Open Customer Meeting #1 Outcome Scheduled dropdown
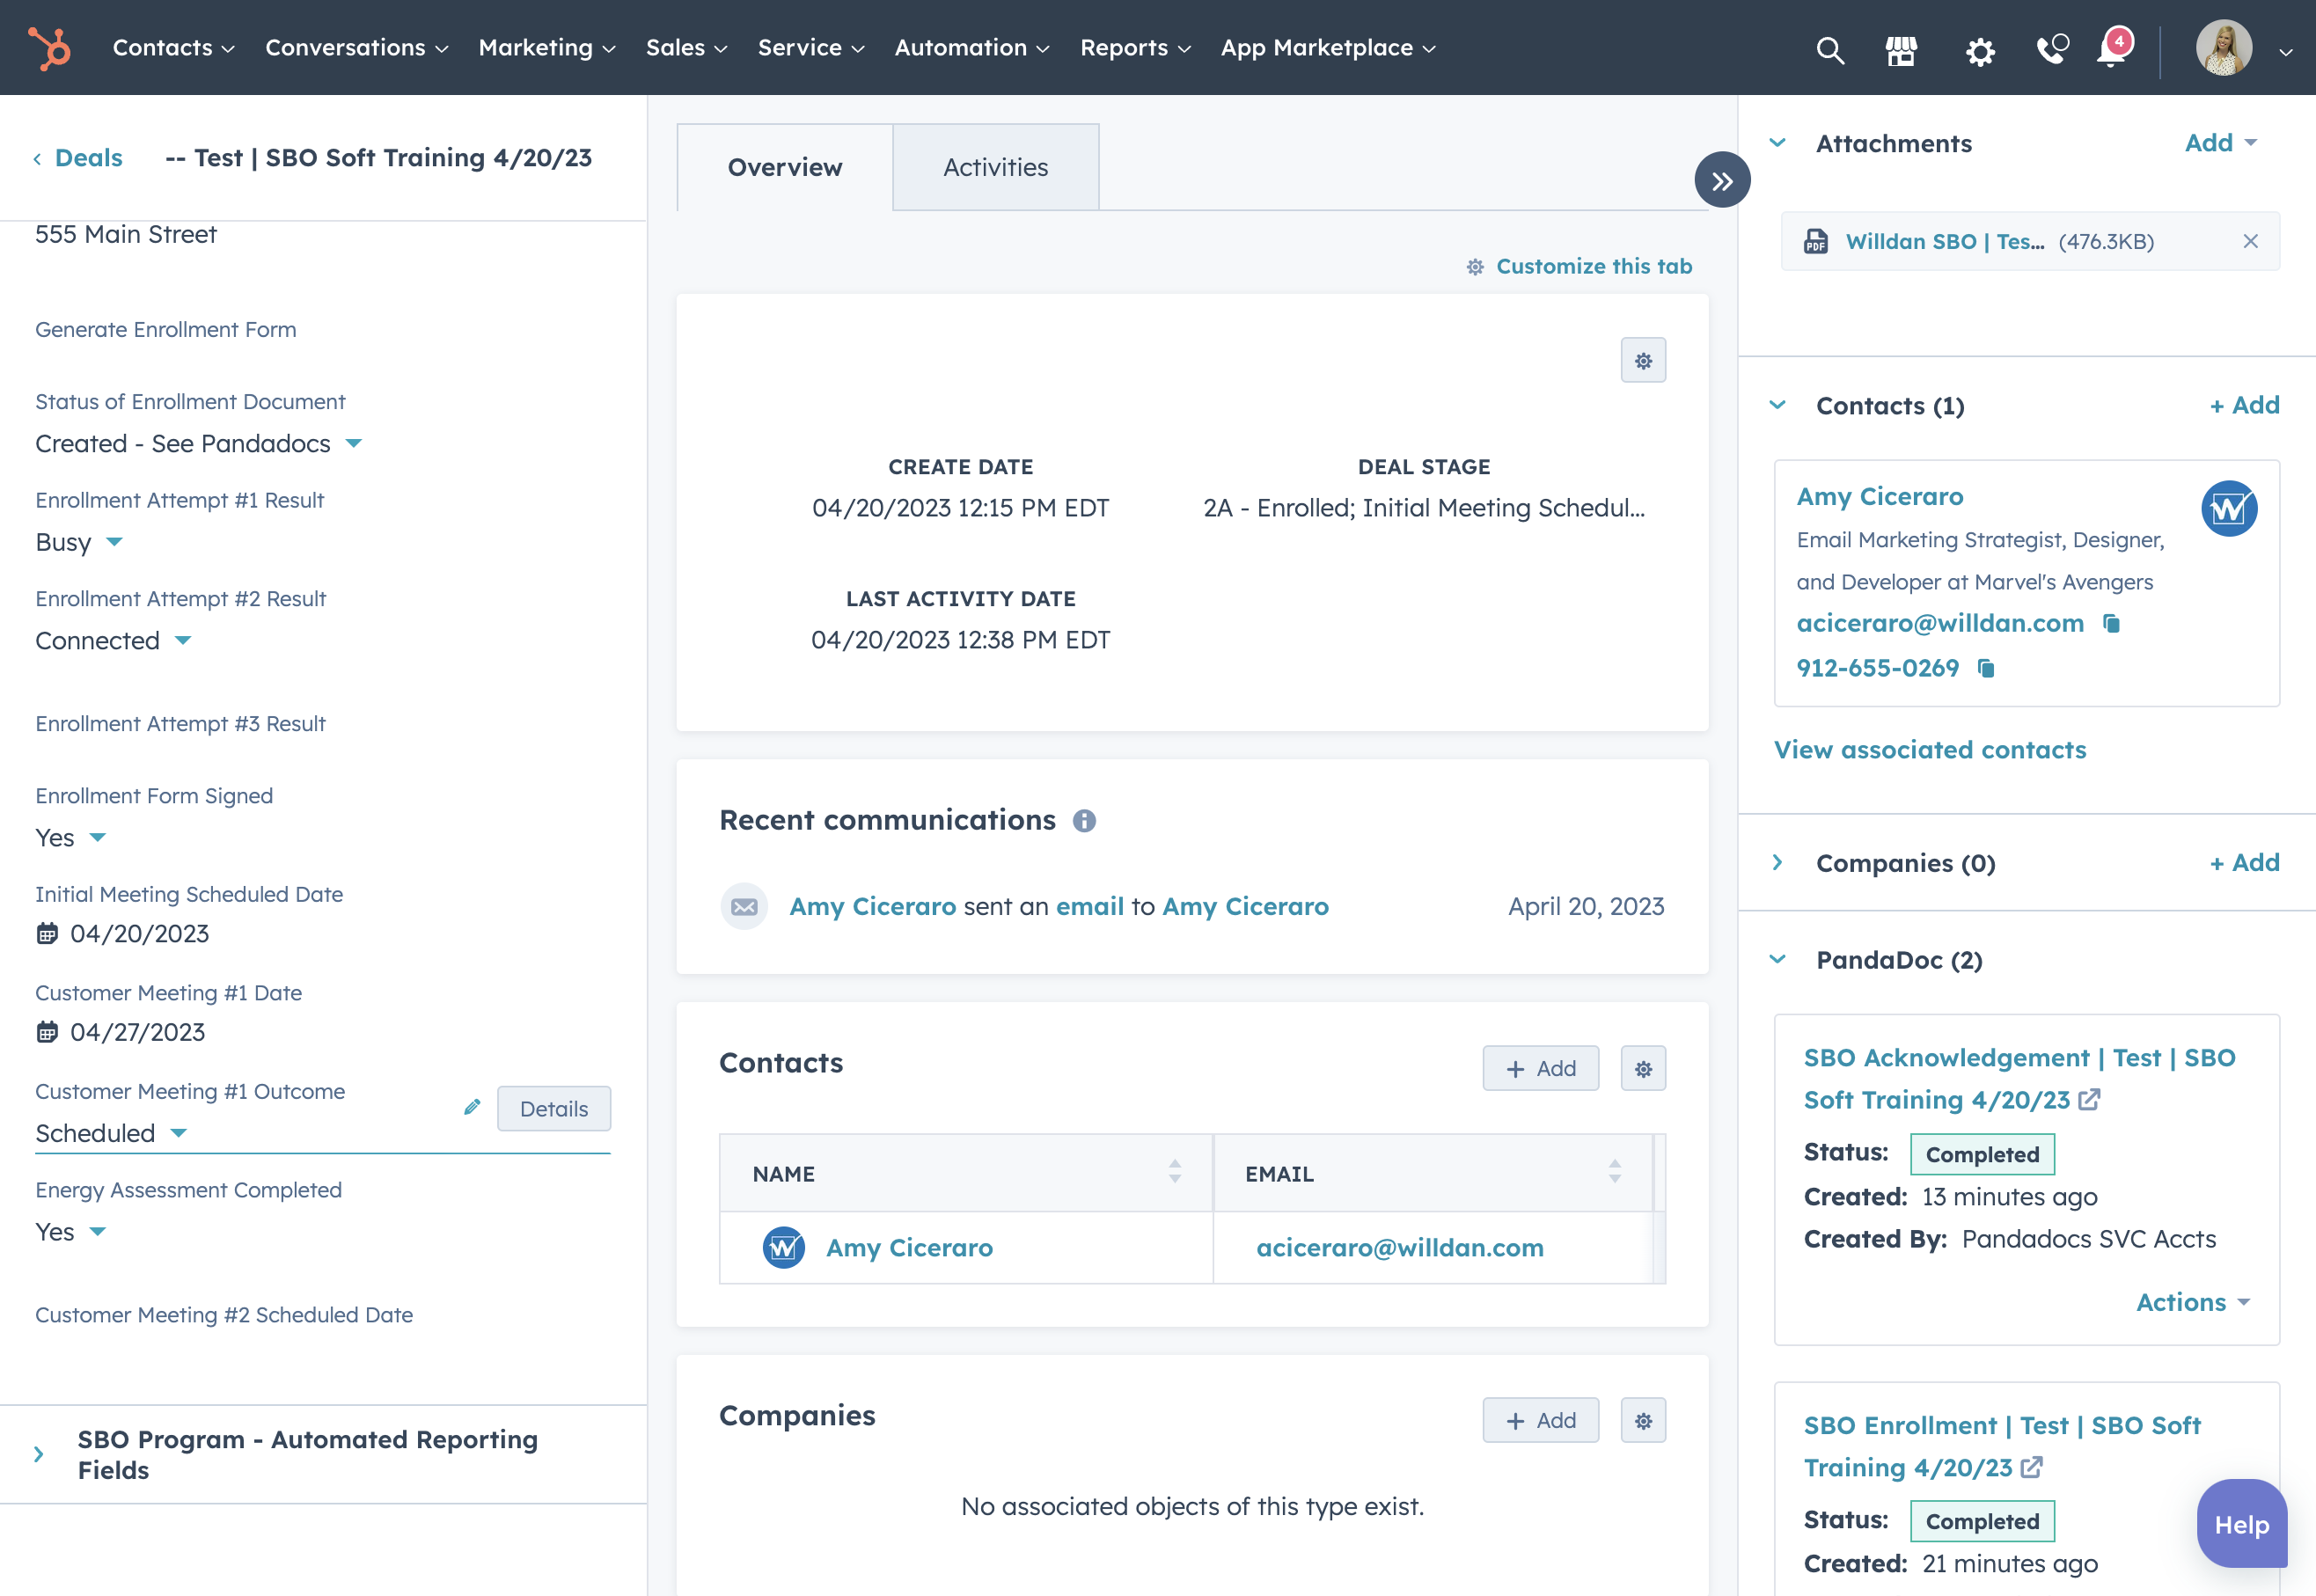 click(179, 1133)
